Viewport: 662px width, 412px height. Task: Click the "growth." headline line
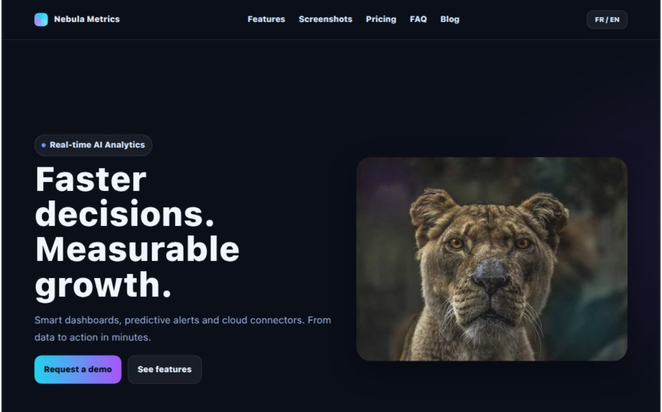[103, 285]
